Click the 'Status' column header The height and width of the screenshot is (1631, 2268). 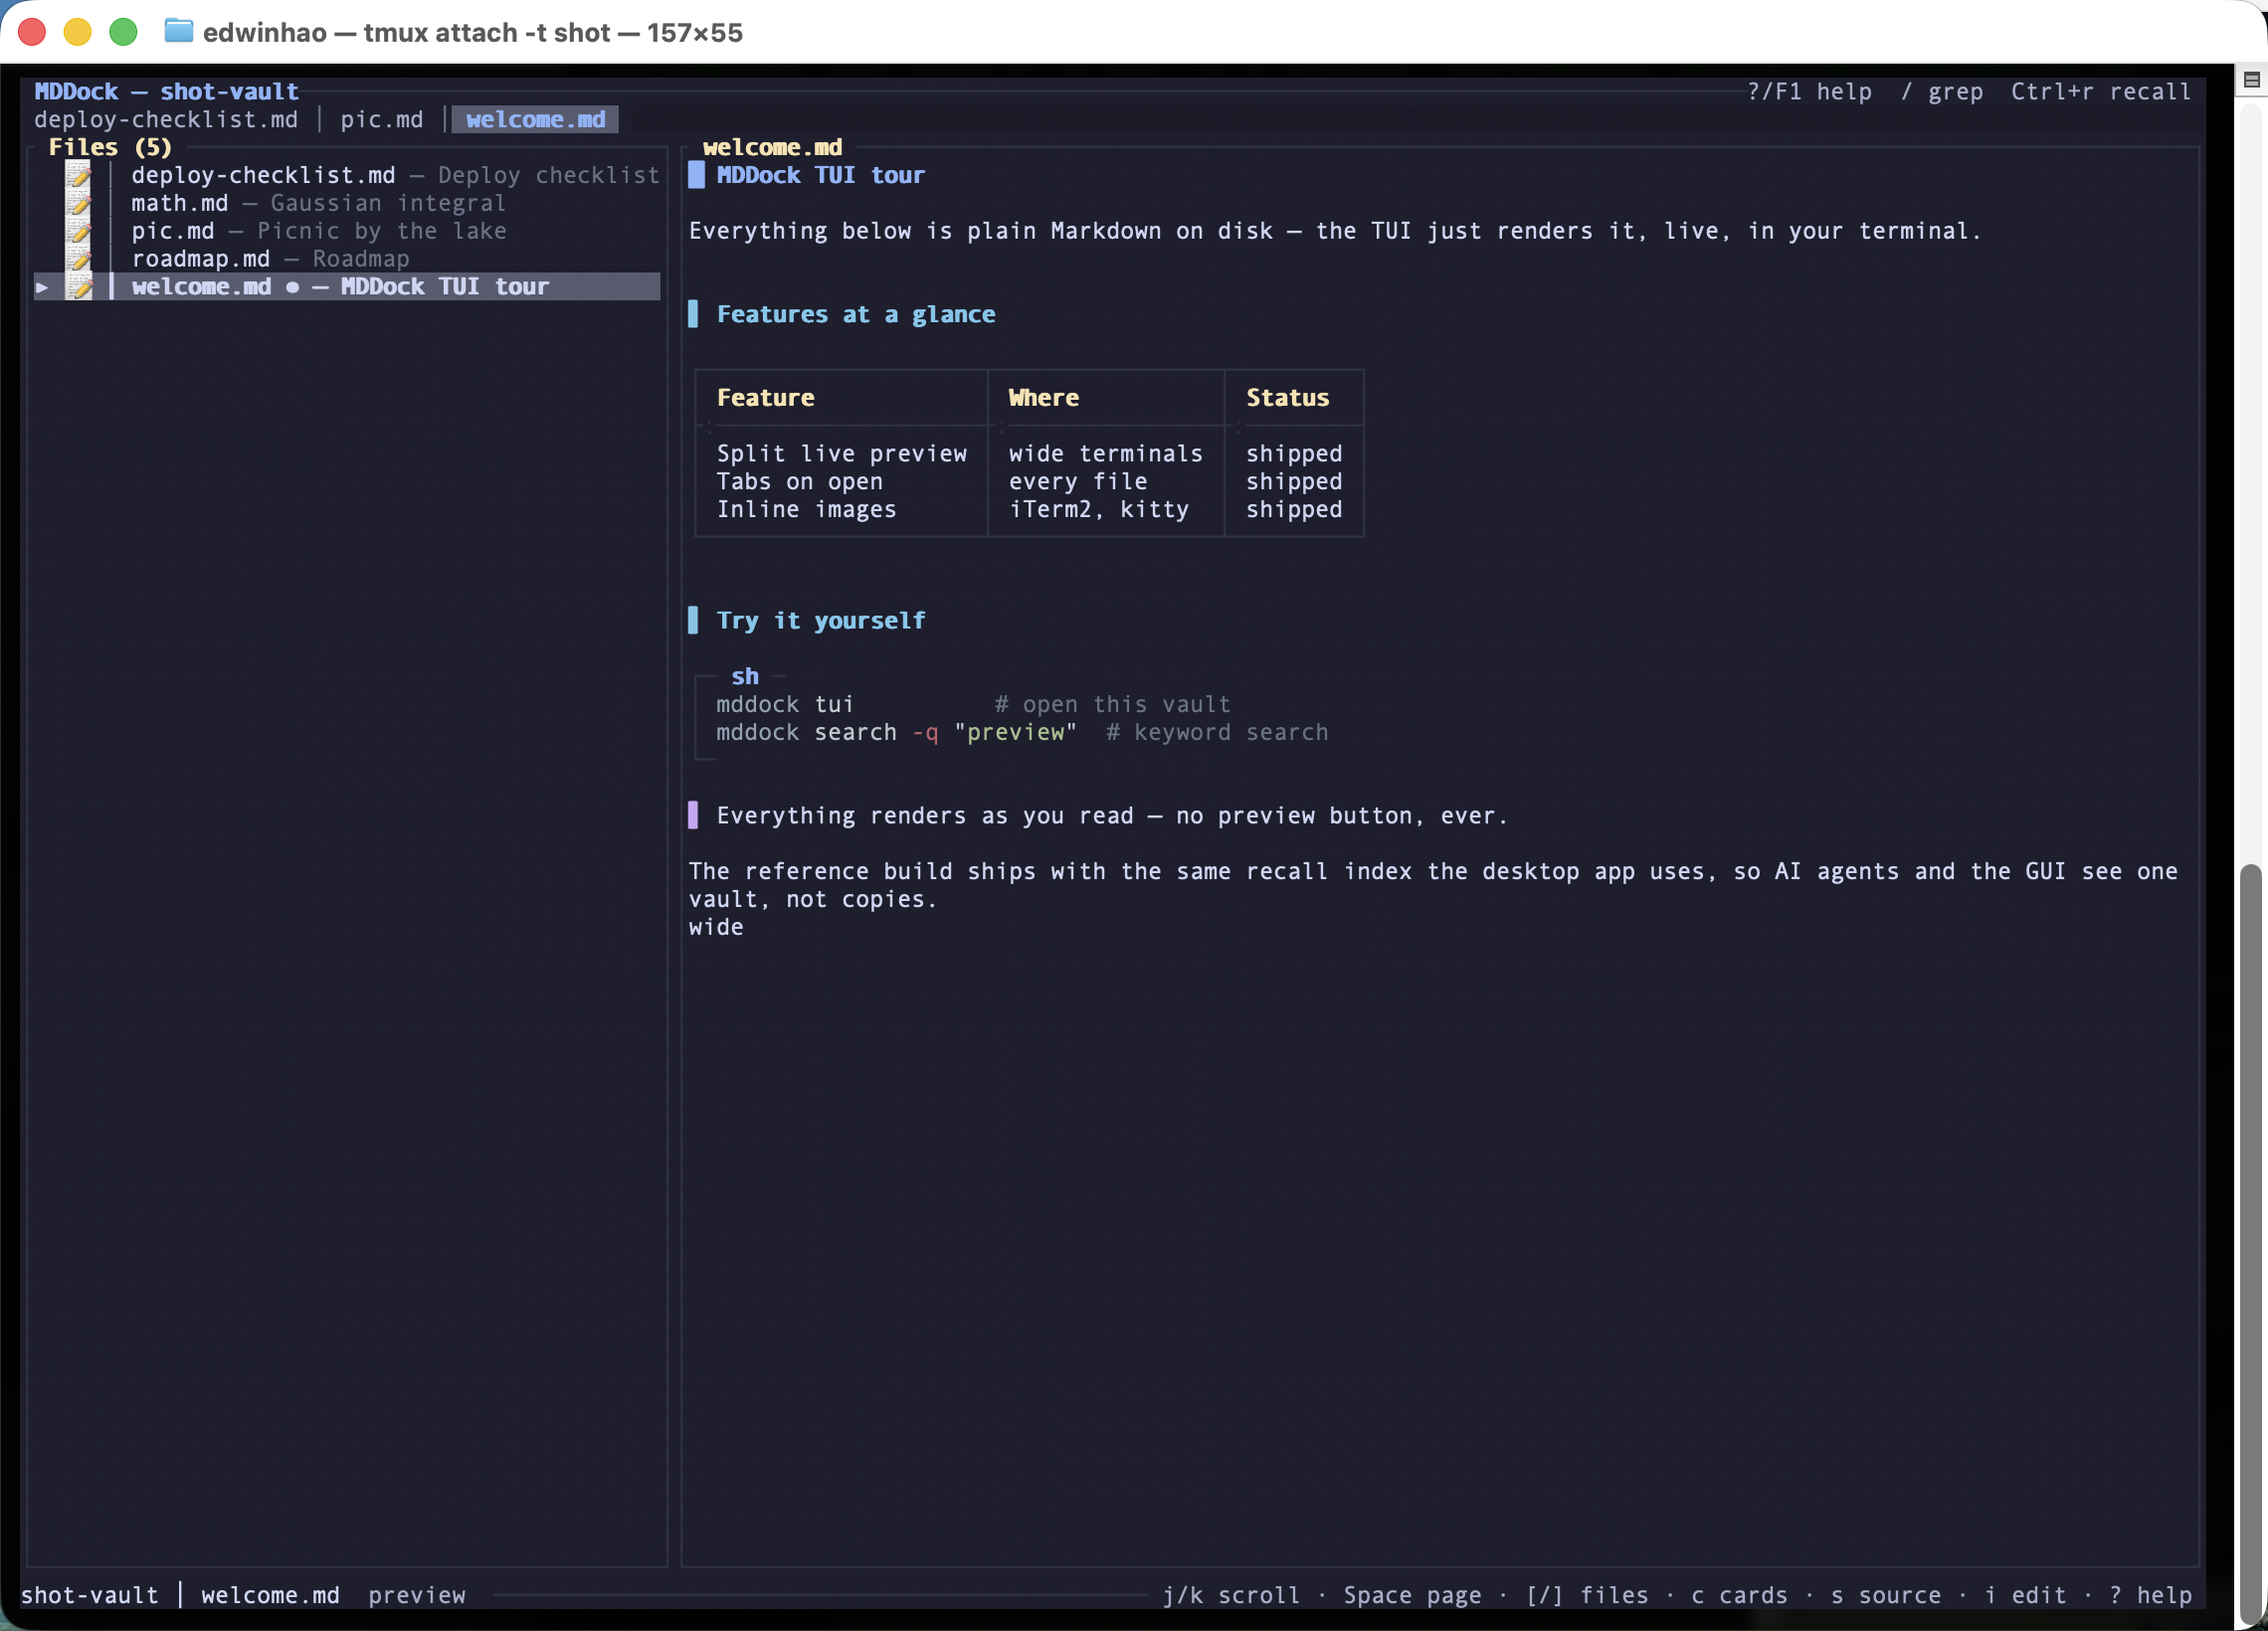point(1287,398)
